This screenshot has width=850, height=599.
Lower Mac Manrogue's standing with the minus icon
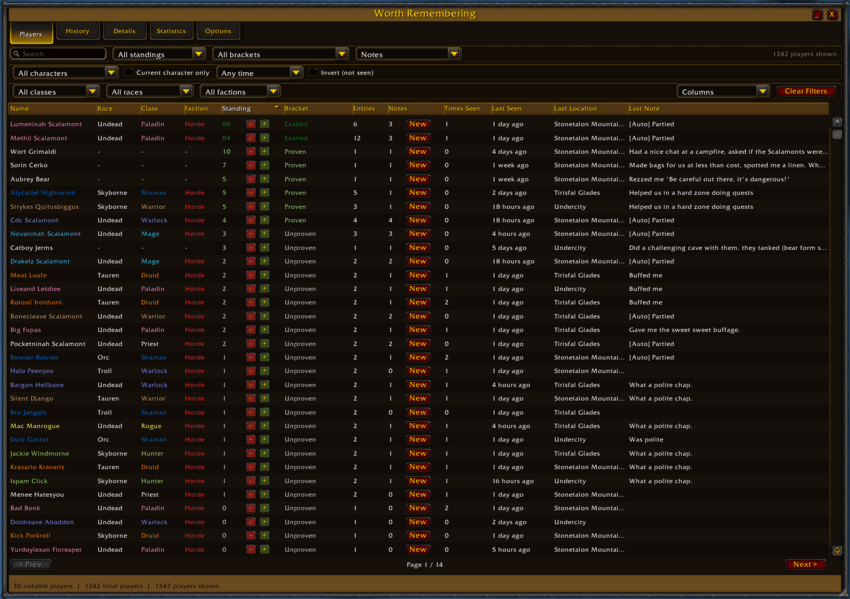click(250, 426)
